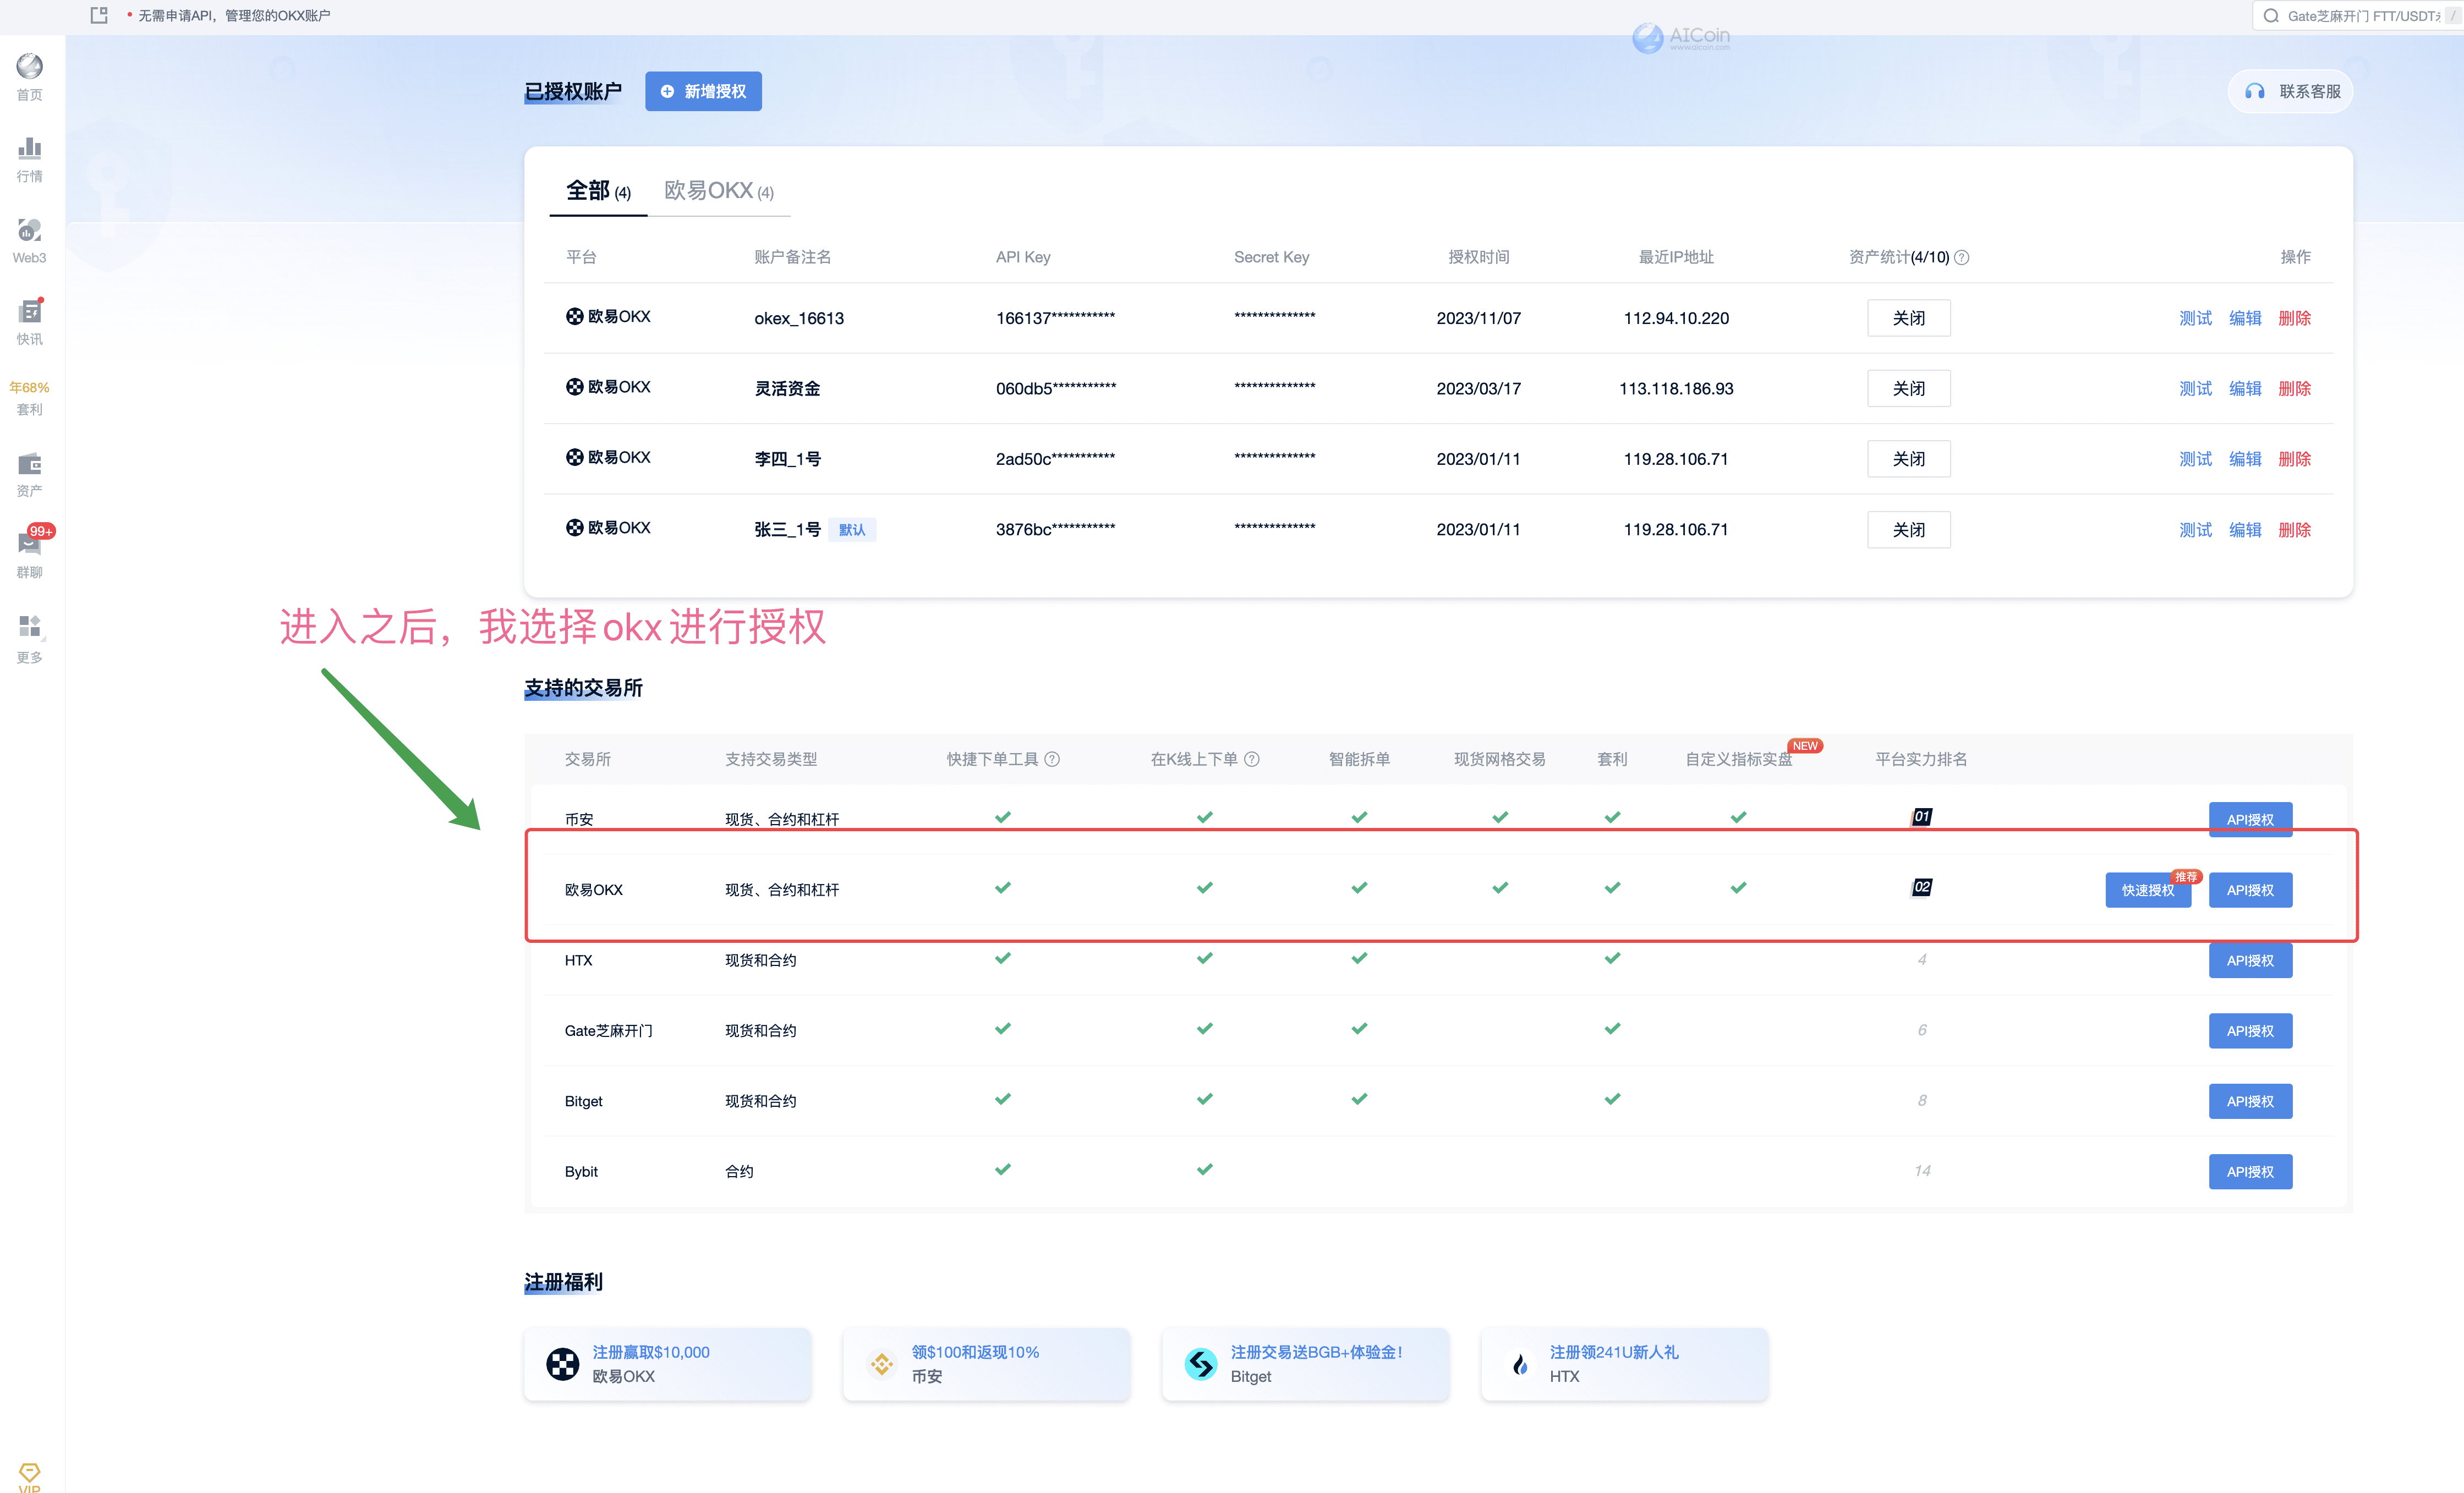Click 测试 for 李四_1号 account
Screen dimensions: 2464x1493
click(x=2195, y=459)
